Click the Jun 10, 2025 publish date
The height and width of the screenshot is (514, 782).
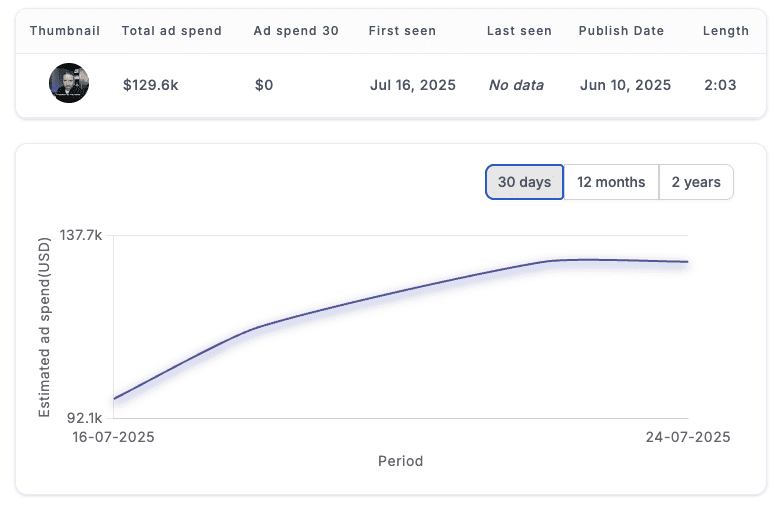pos(624,85)
